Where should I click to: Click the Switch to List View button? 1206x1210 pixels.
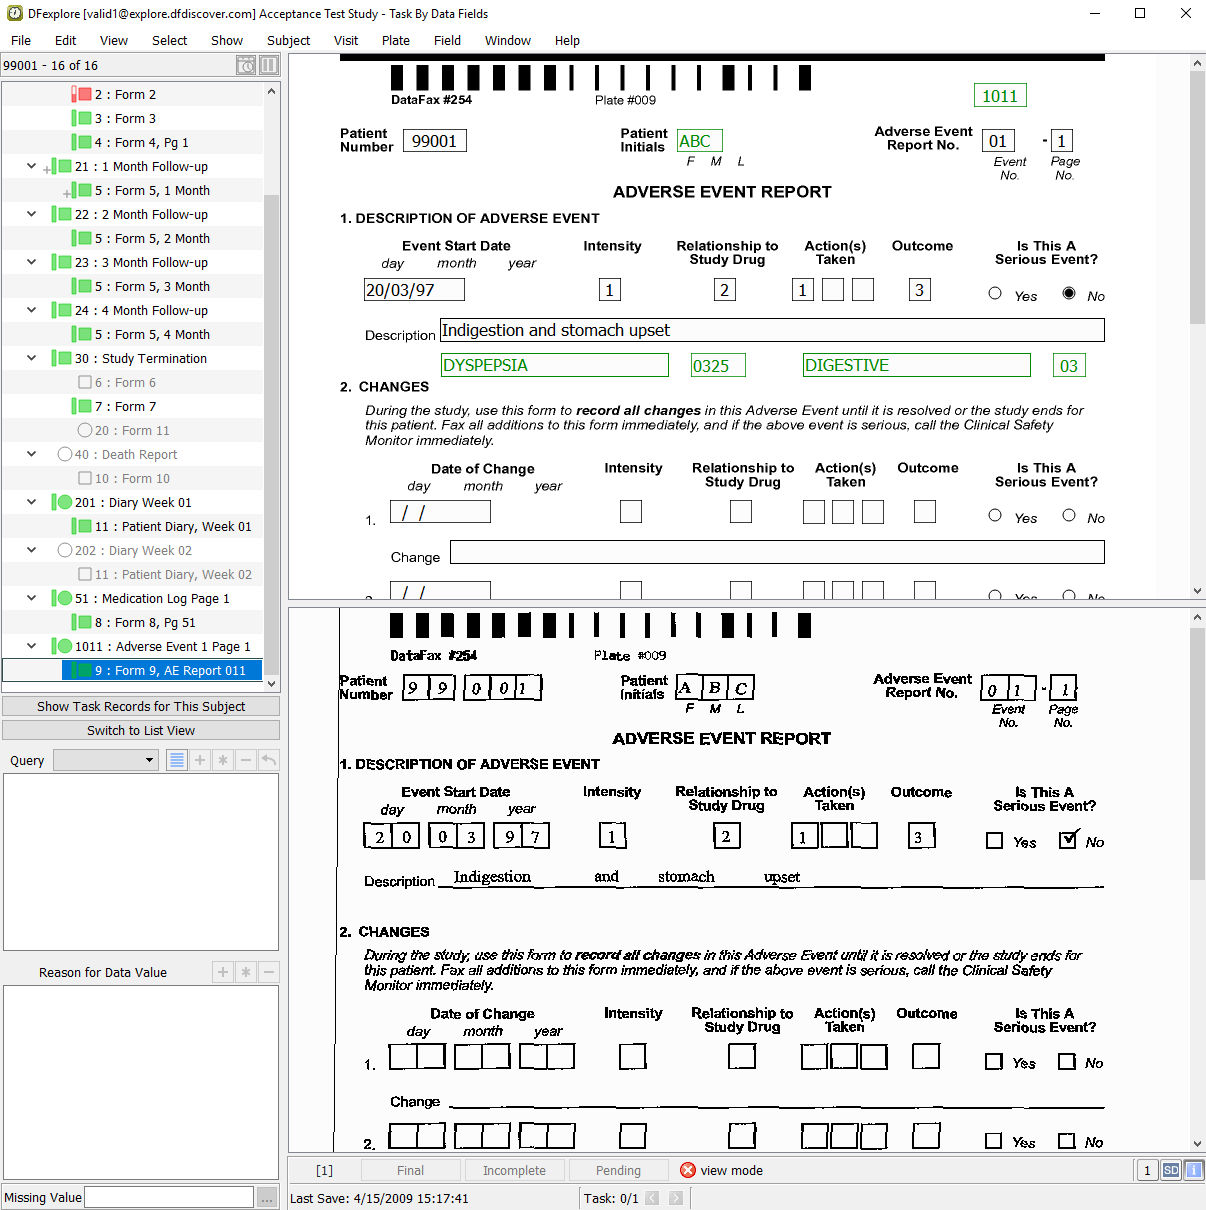pyautogui.click(x=141, y=730)
